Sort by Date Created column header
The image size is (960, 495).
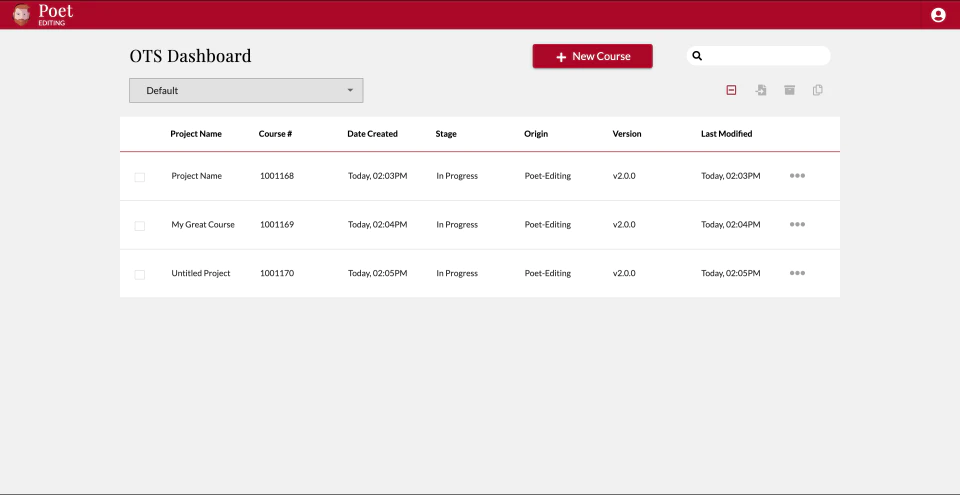pos(372,134)
